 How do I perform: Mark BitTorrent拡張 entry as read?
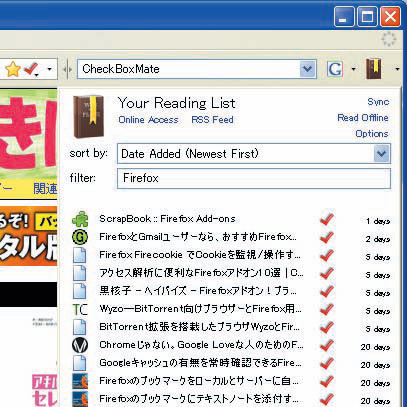(327, 327)
